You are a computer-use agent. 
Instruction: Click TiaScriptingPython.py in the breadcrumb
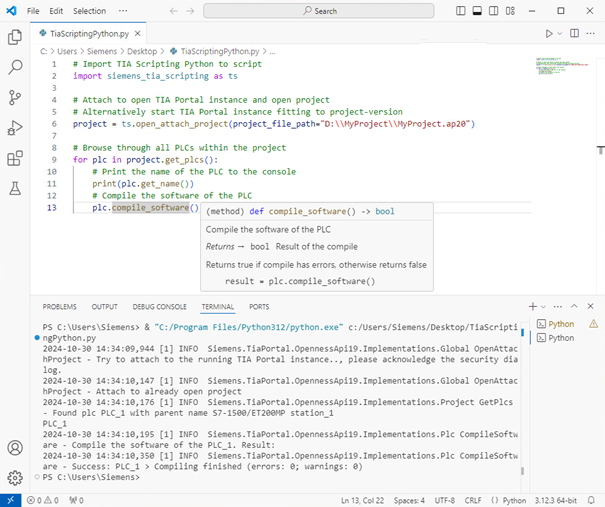(220, 51)
